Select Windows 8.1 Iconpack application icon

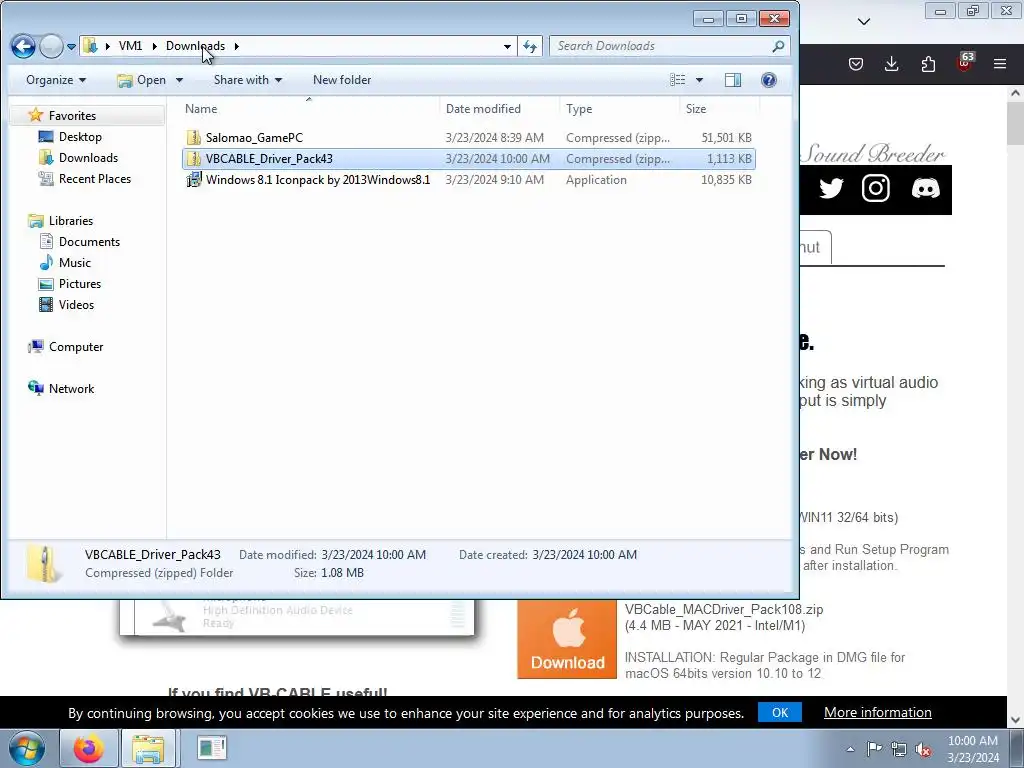click(193, 180)
